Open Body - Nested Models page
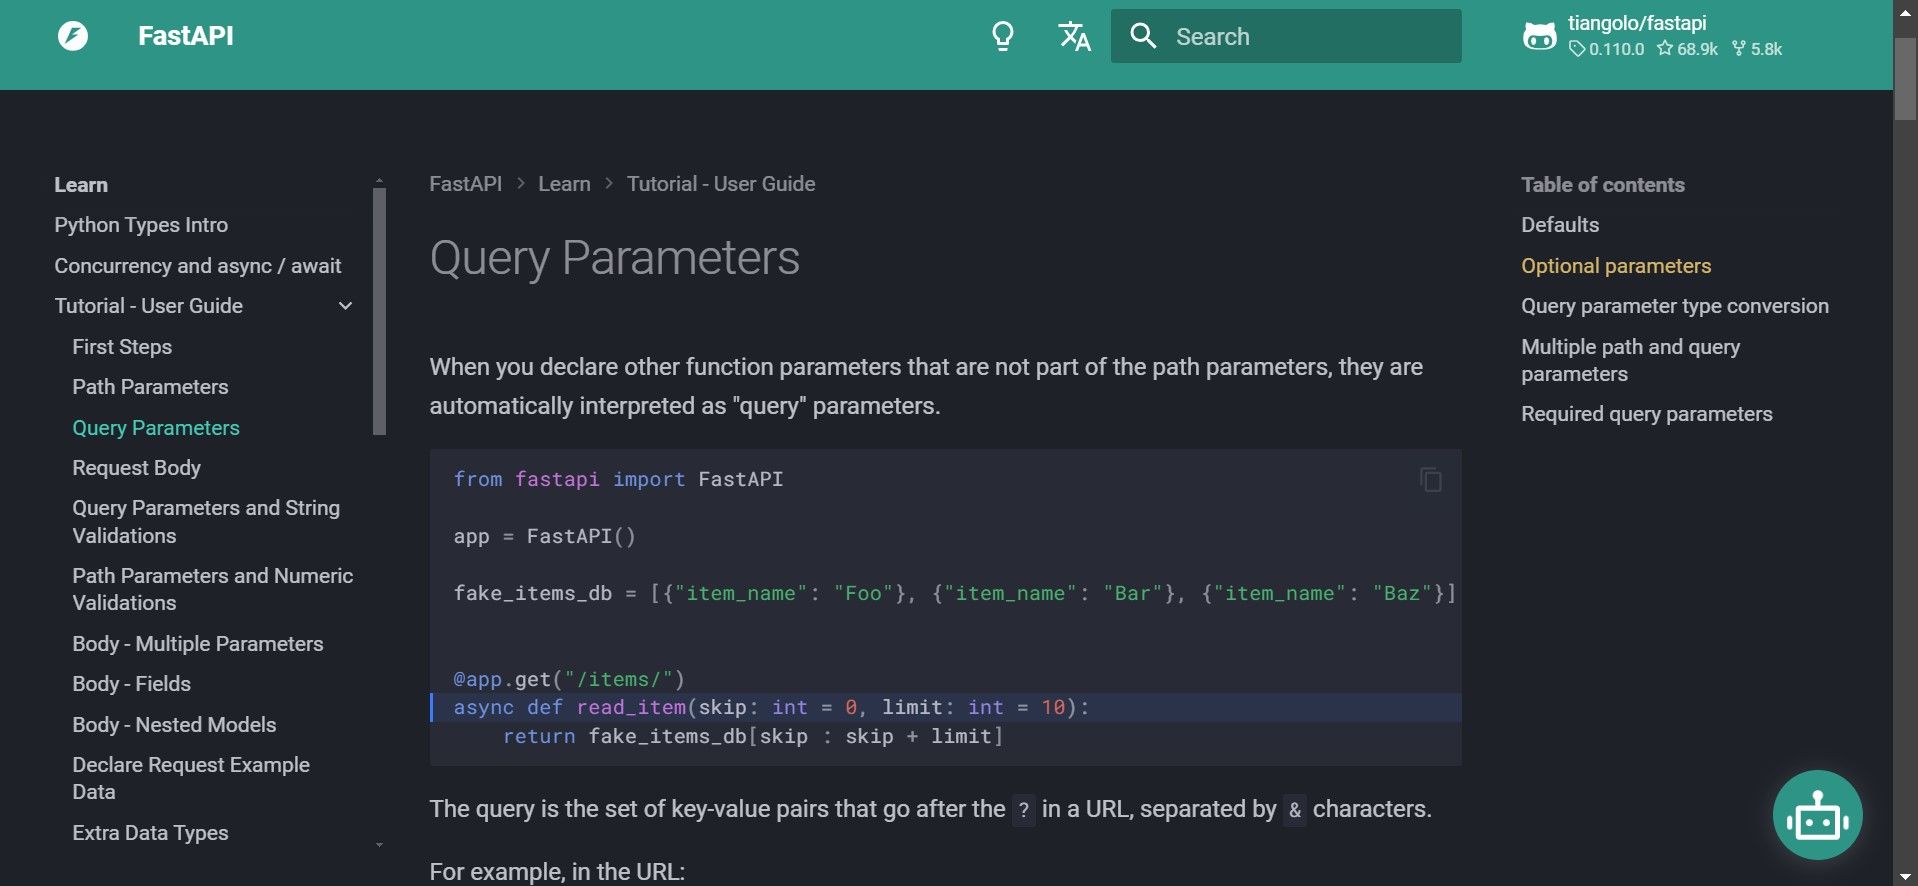 (174, 725)
